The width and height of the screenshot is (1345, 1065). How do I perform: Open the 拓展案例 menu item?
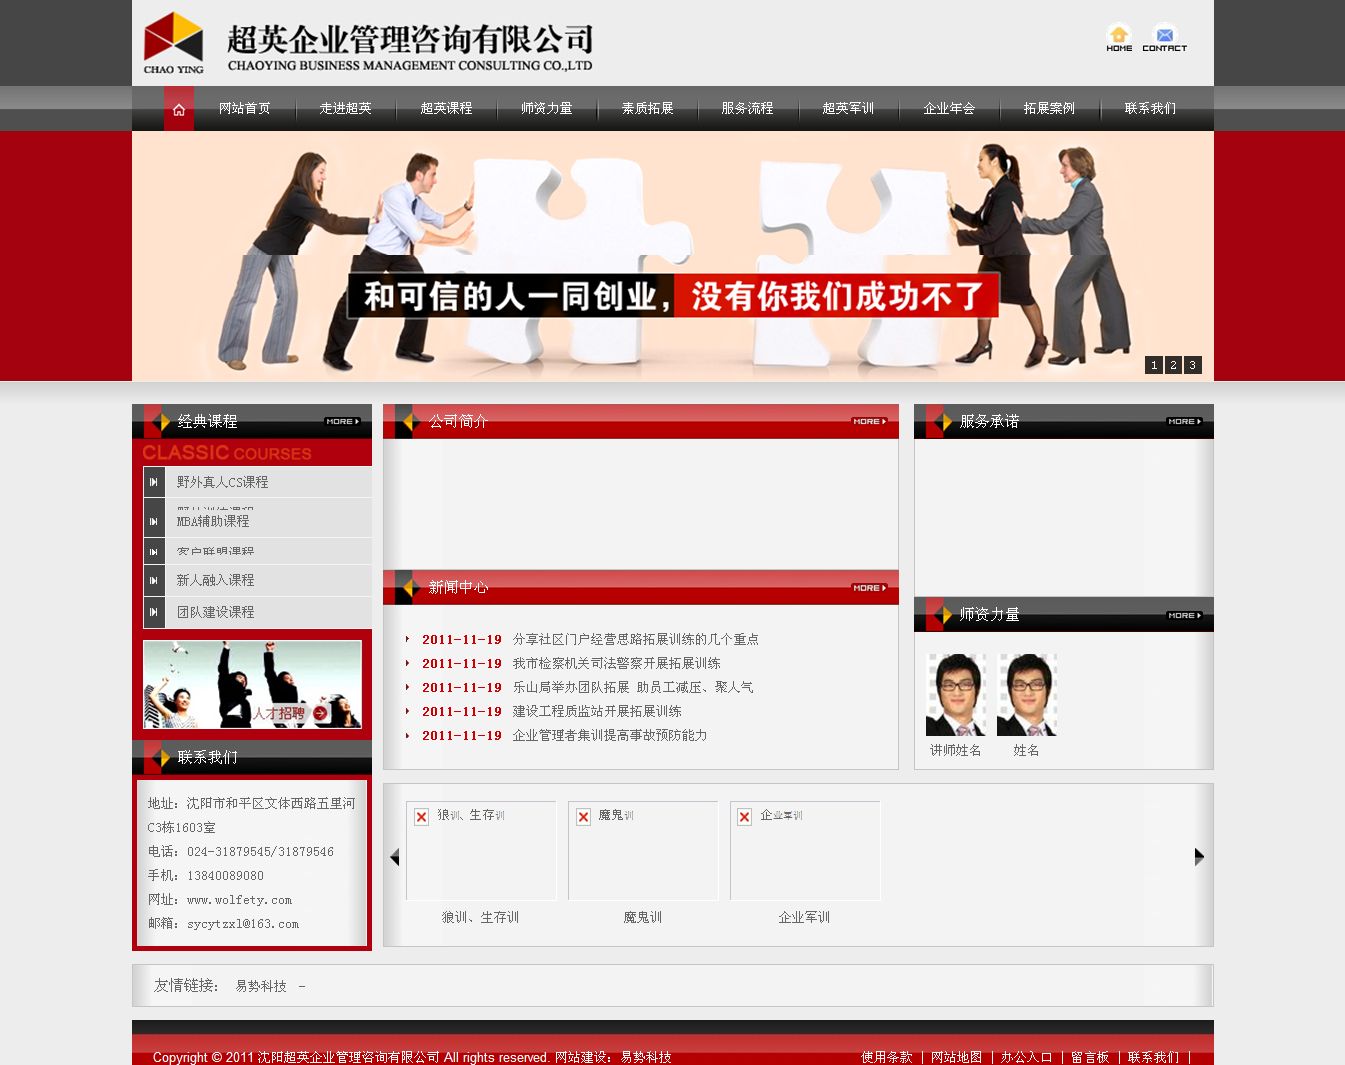pyautogui.click(x=1049, y=108)
